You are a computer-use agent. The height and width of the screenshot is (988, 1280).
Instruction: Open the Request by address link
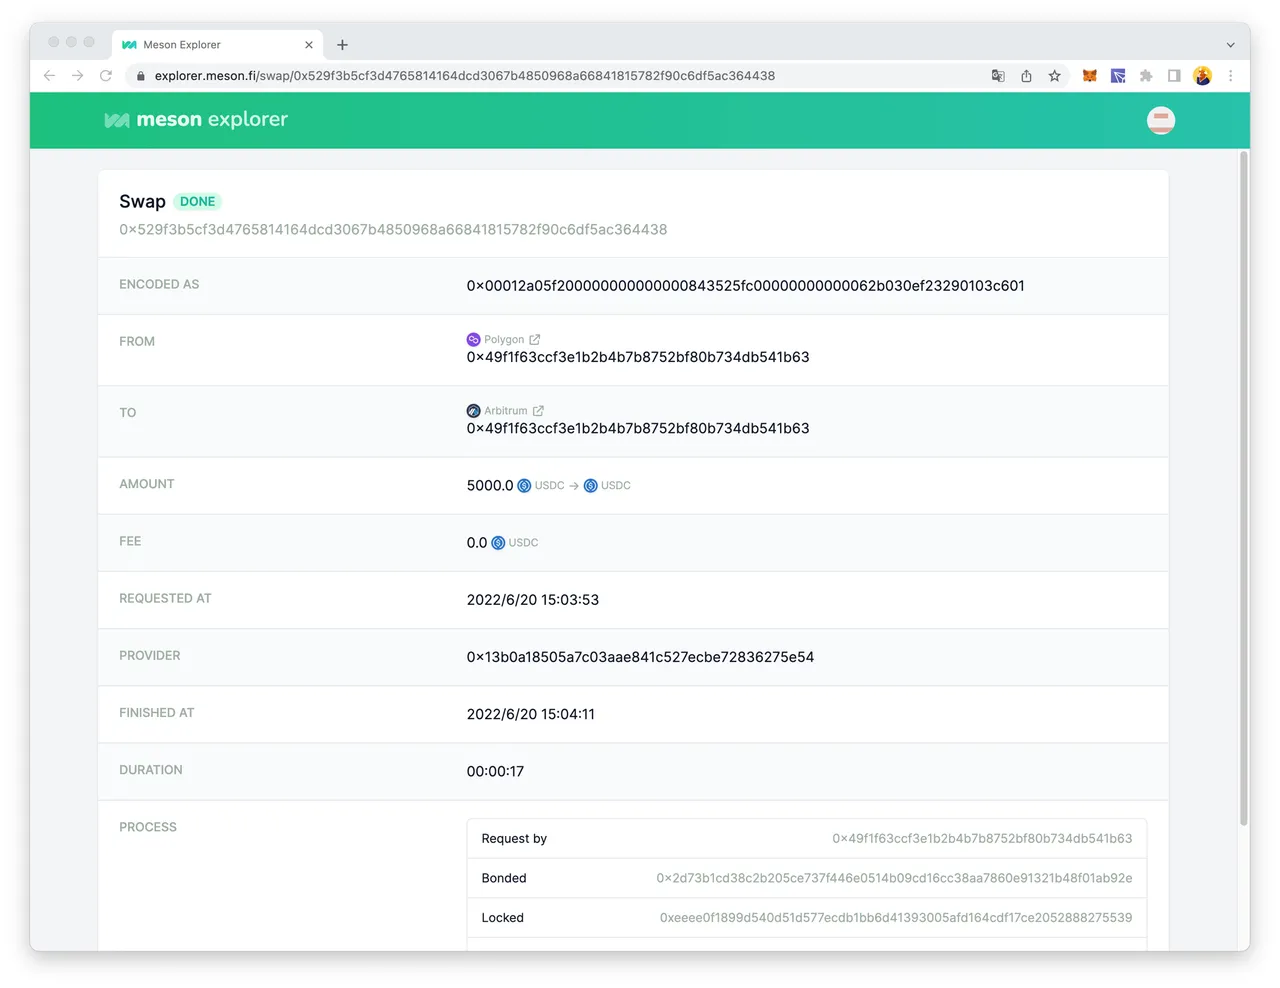(x=982, y=839)
